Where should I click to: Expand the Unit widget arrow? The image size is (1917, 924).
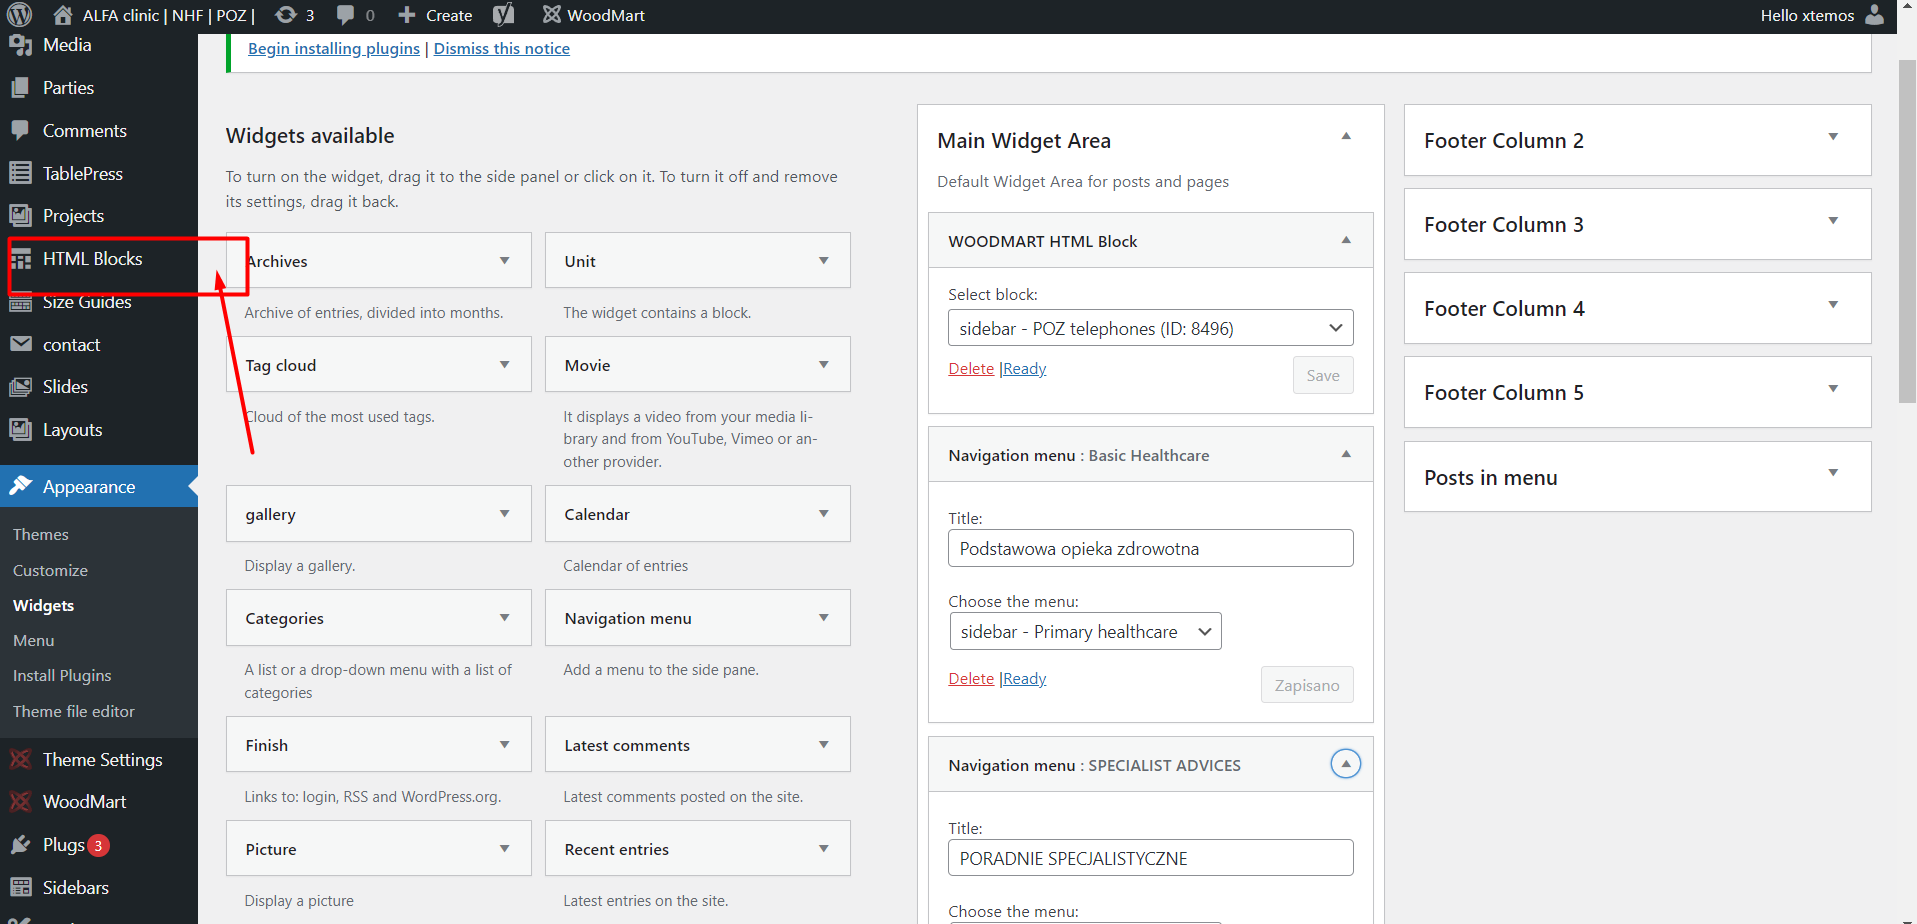824,261
